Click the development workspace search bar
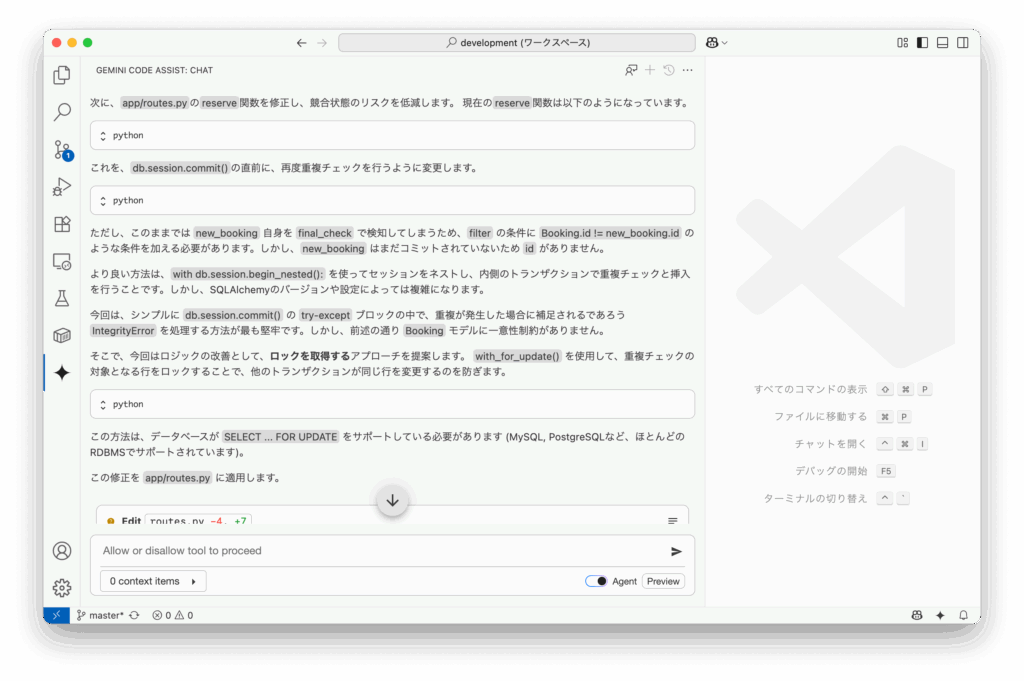This screenshot has width=1024, height=681. click(517, 42)
